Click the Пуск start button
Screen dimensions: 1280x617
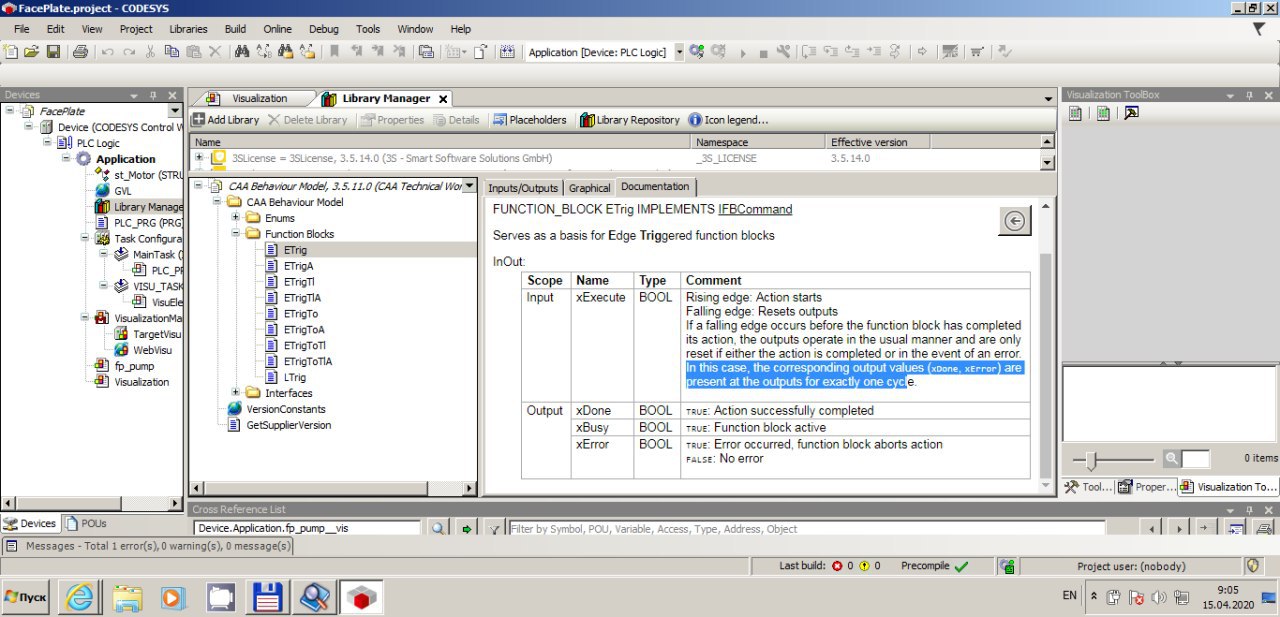(26, 597)
